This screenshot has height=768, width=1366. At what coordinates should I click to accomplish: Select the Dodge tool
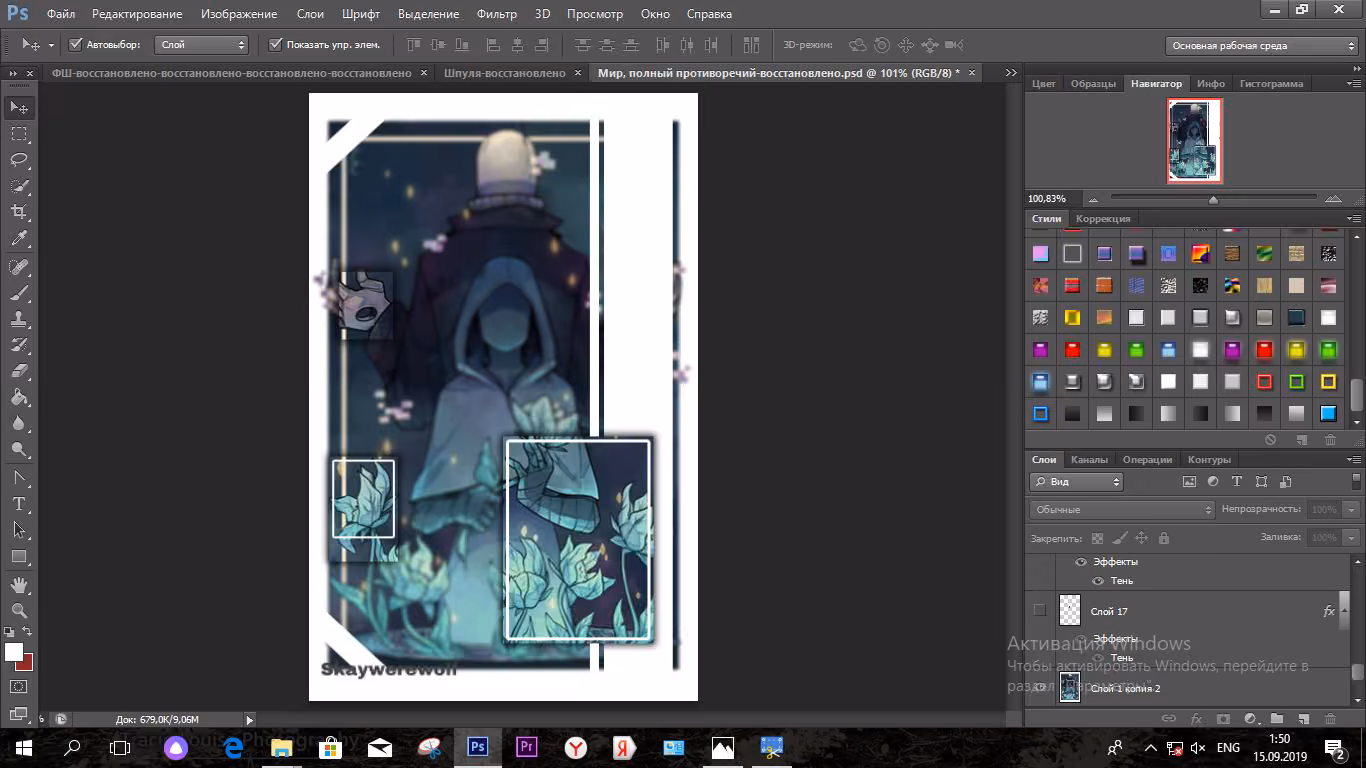(19, 450)
